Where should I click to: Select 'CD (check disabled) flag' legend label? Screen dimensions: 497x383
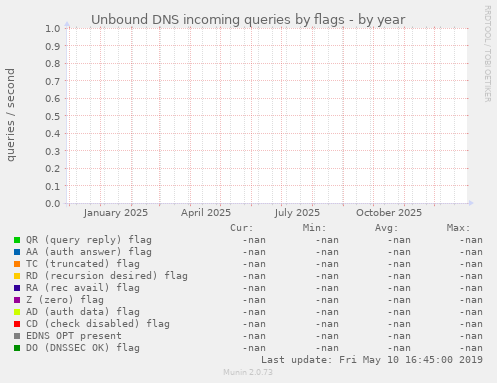click(98, 324)
